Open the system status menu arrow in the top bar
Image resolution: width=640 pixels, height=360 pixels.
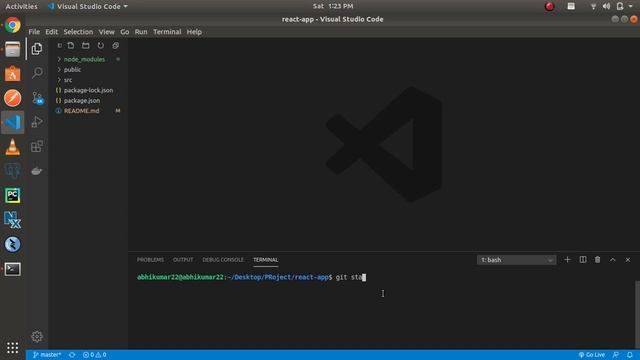coord(631,6)
